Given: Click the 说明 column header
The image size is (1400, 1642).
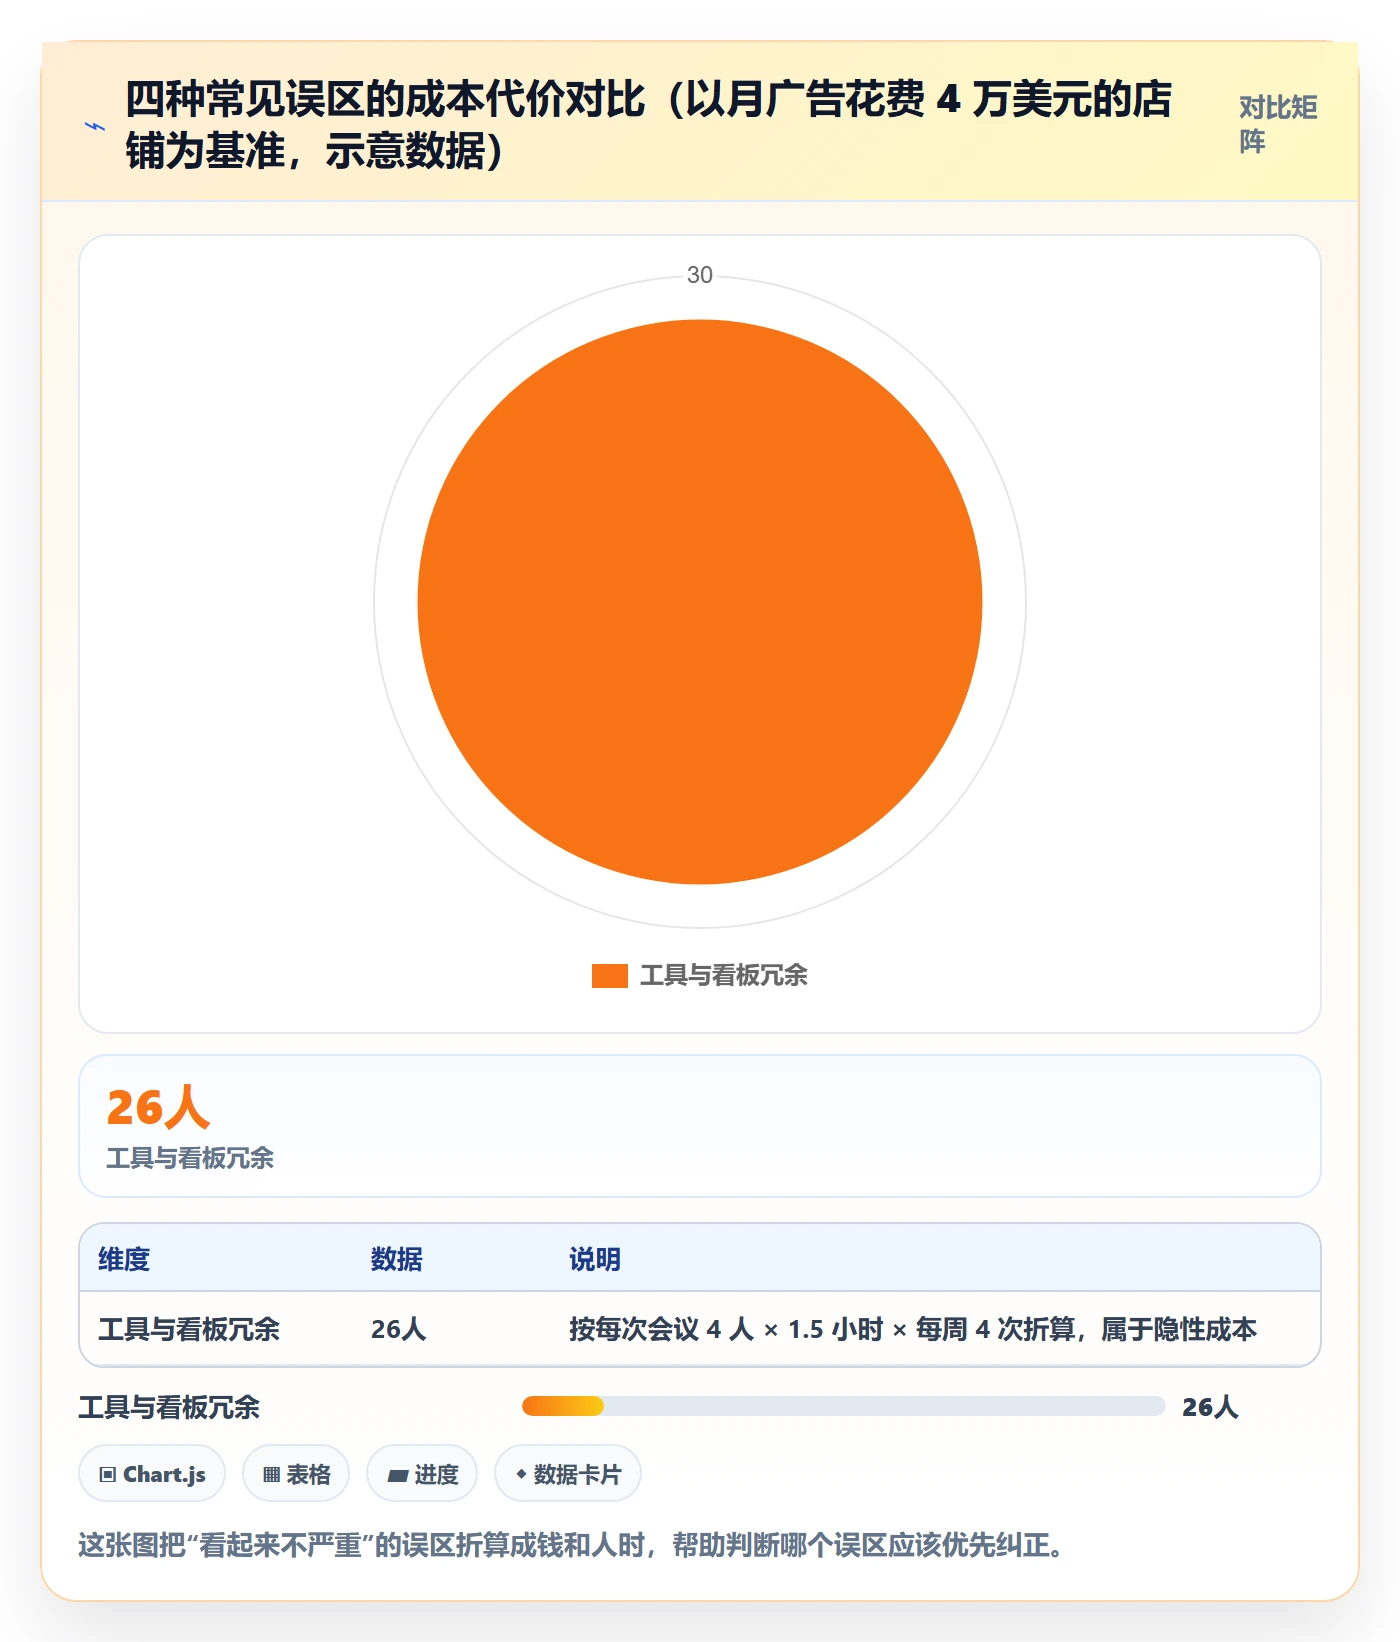Looking at the screenshot, I should [x=595, y=1259].
